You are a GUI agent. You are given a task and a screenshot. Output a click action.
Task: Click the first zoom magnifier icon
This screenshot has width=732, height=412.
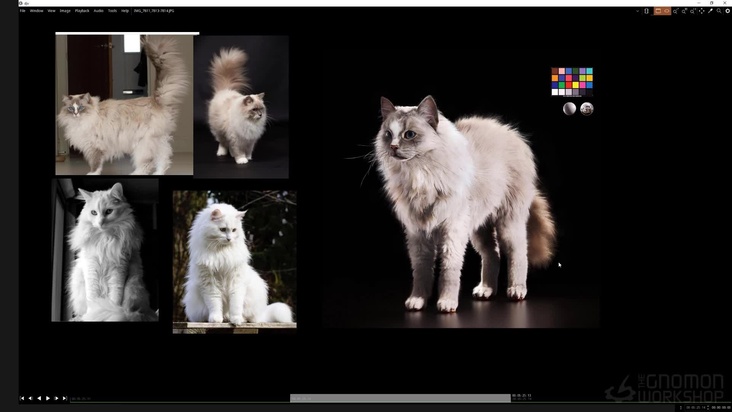(676, 11)
